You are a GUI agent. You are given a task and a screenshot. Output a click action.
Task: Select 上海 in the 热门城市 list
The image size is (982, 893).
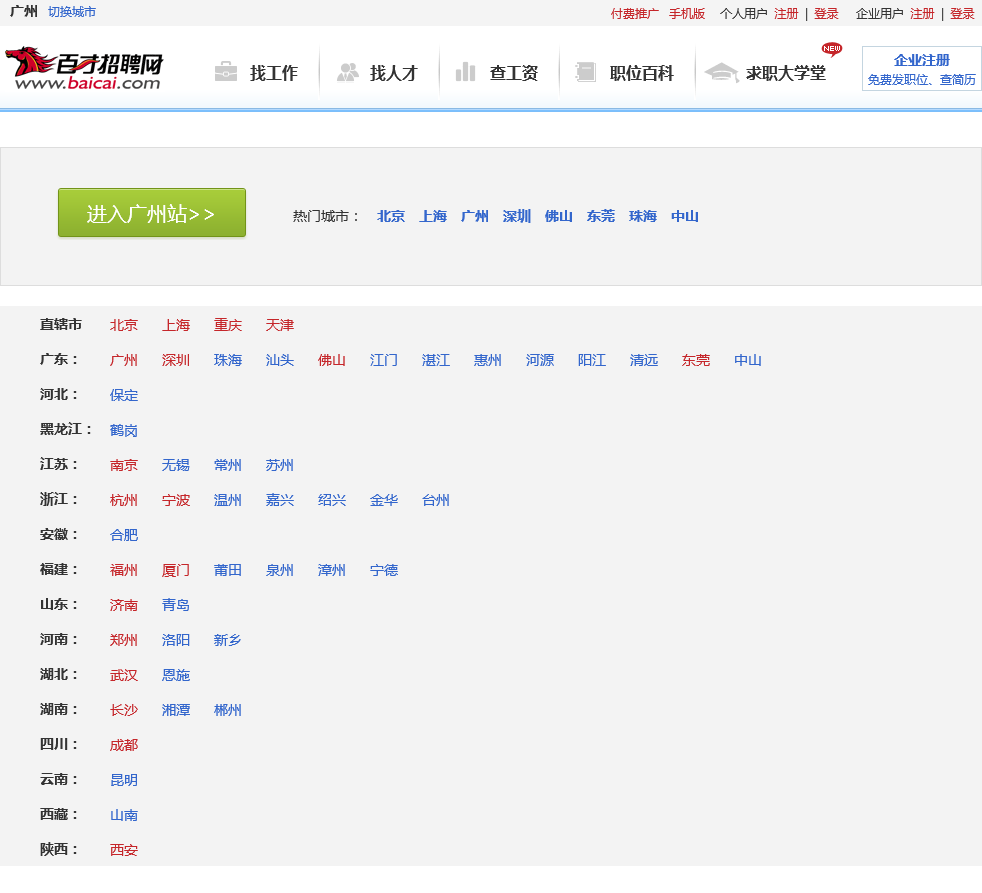click(x=433, y=216)
